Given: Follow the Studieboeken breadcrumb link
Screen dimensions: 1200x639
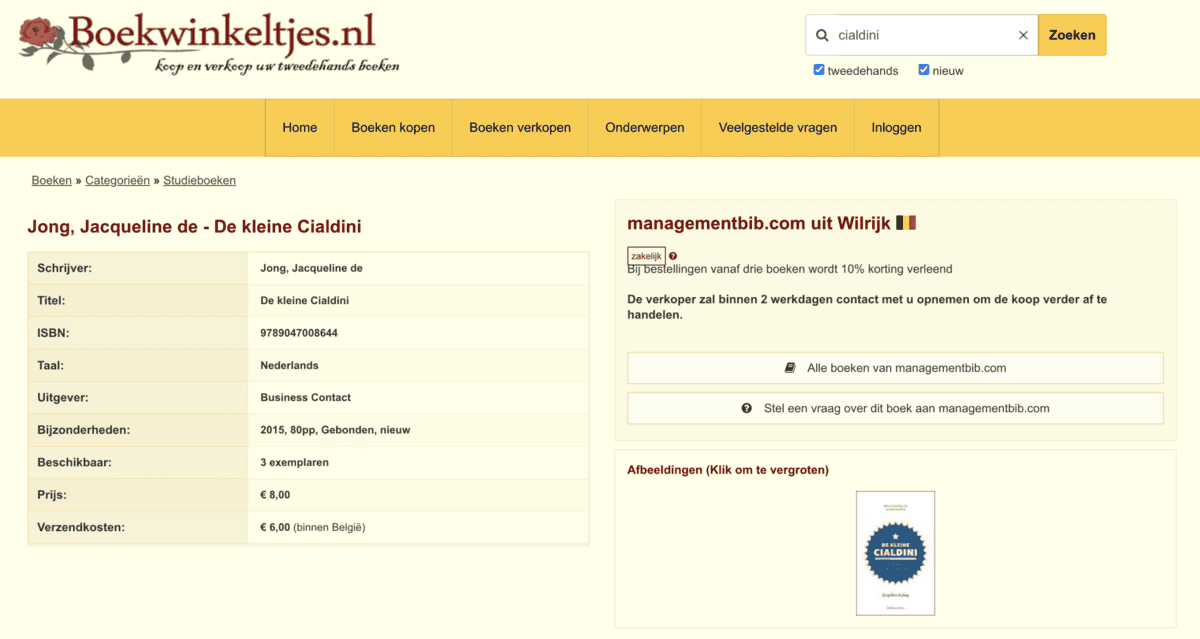Looking at the screenshot, I should 199,181.
